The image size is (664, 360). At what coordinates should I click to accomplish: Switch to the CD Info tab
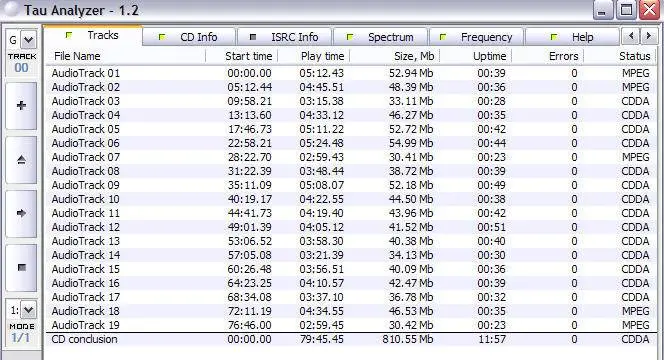(189, 37)
